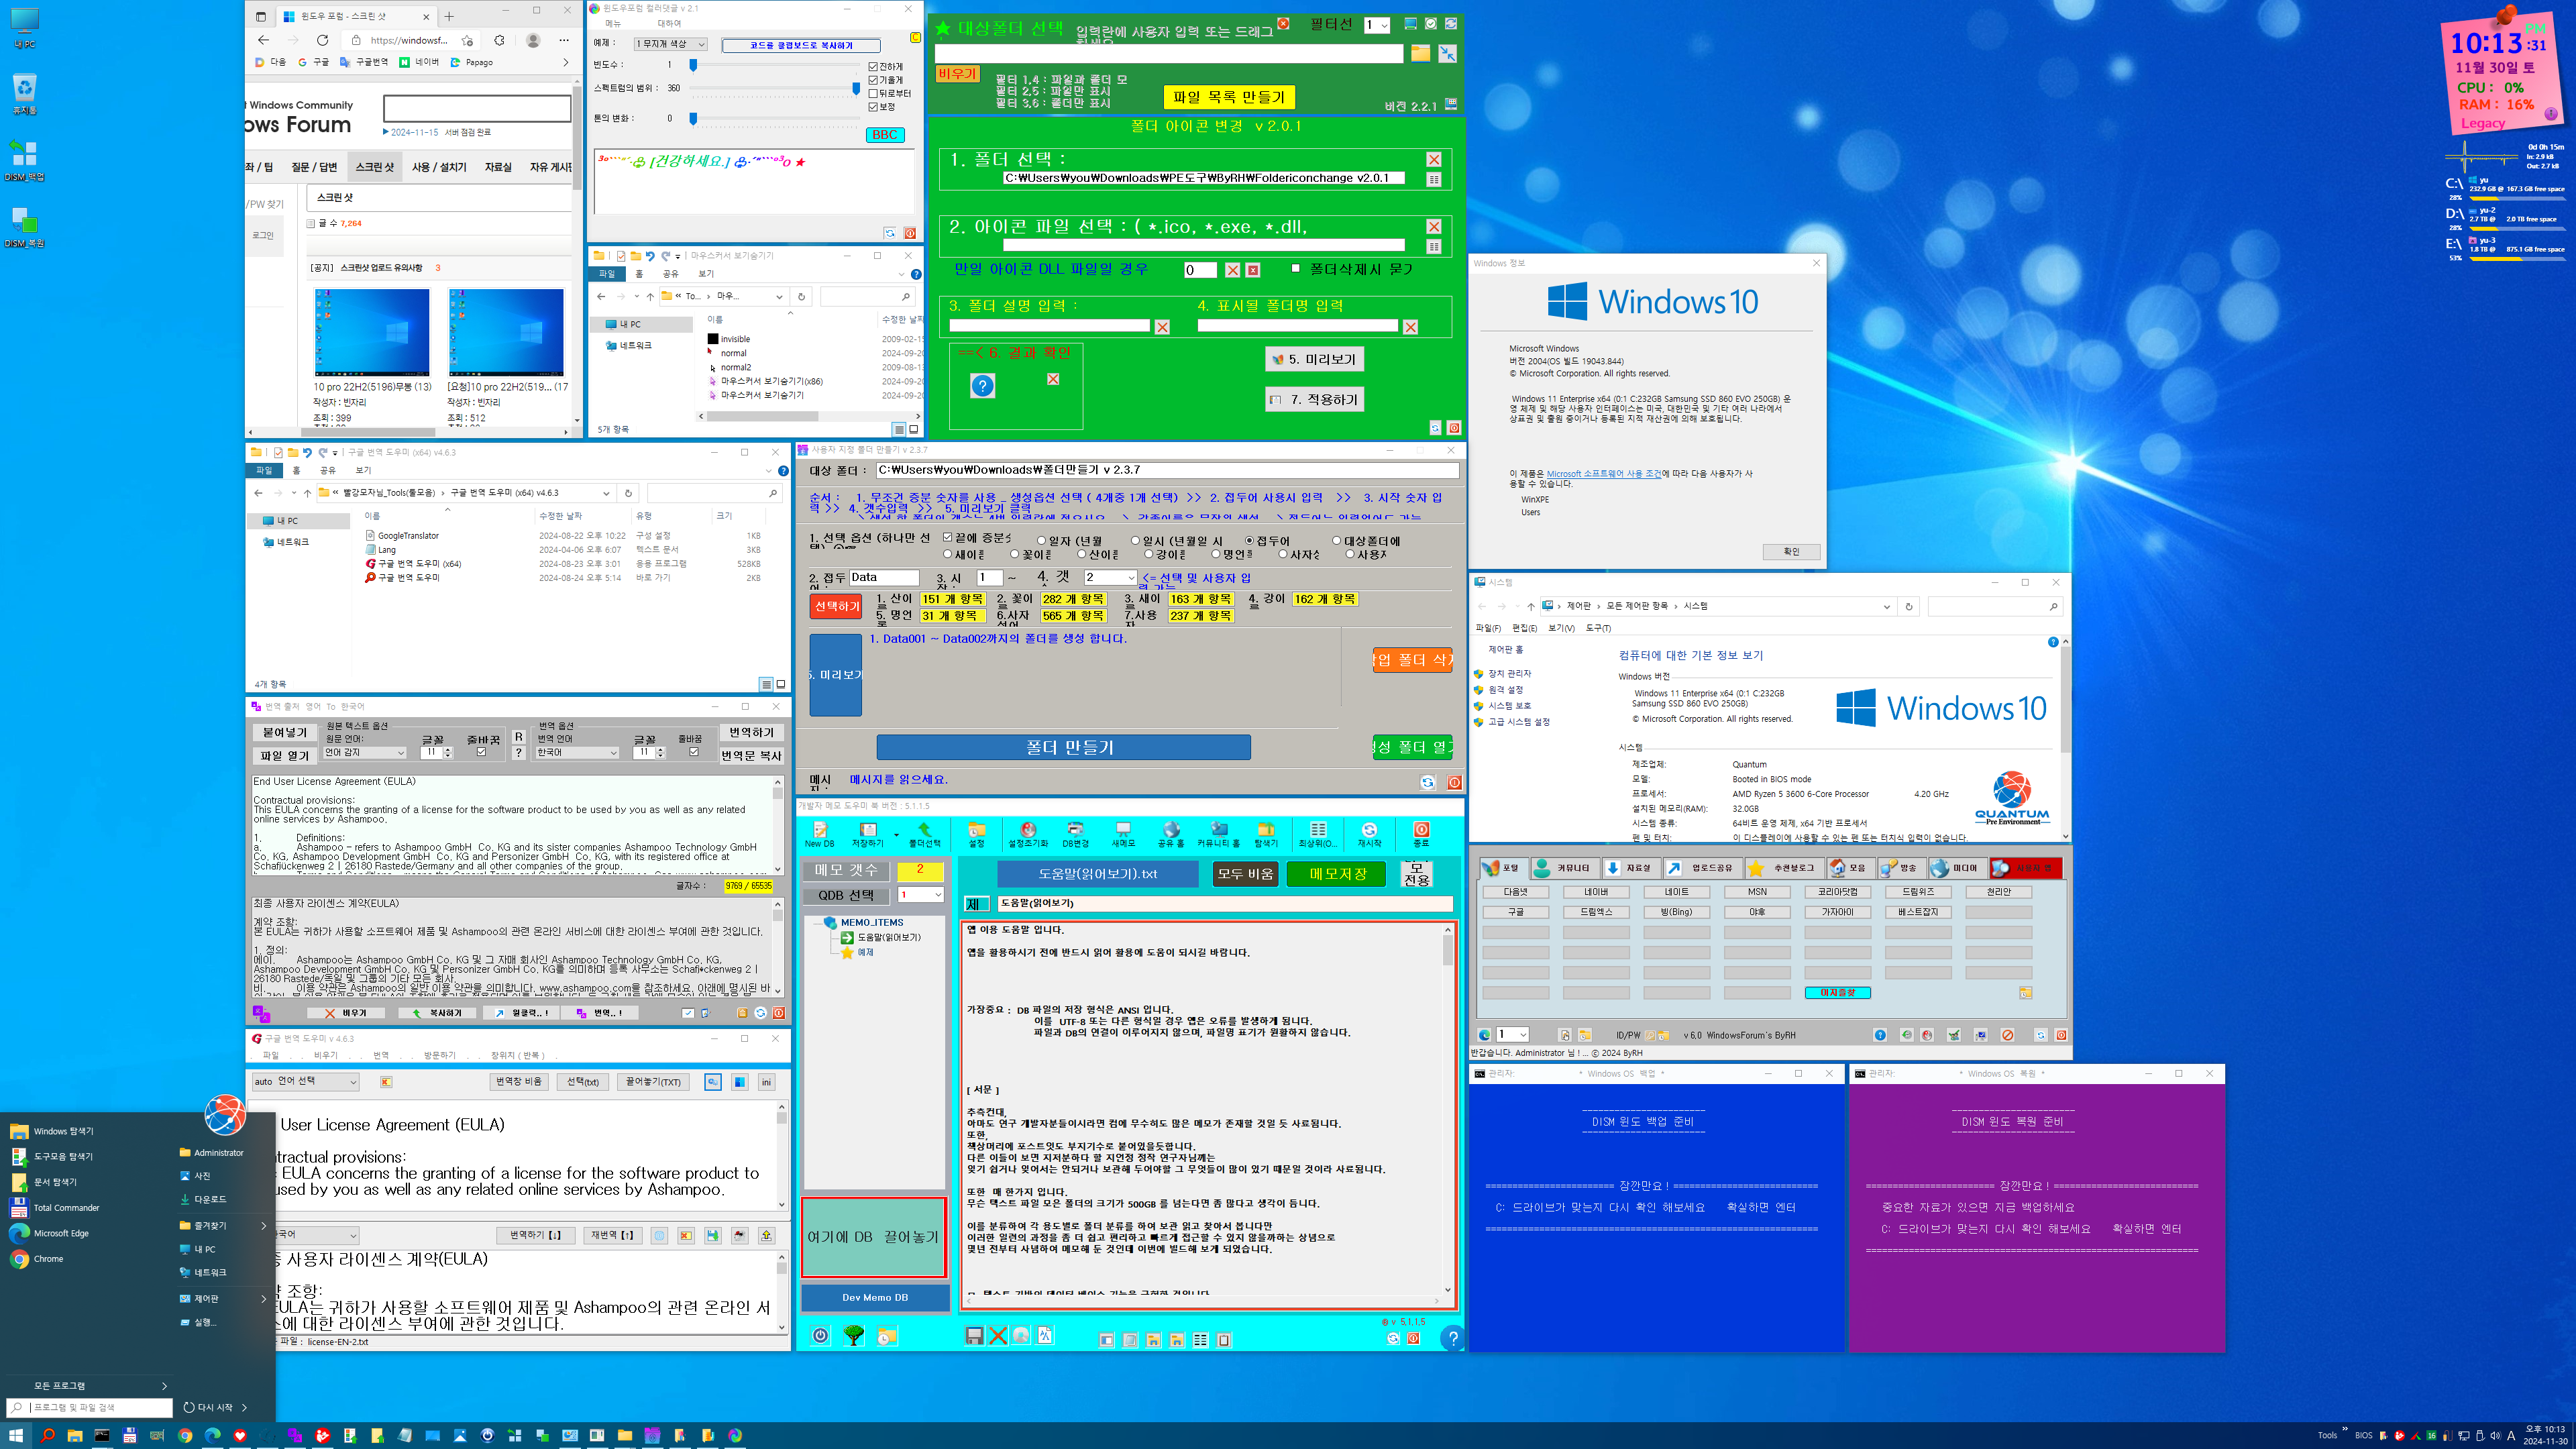
Task: Open QDB 선택 number dropdown
Action: tap(920, 895)
